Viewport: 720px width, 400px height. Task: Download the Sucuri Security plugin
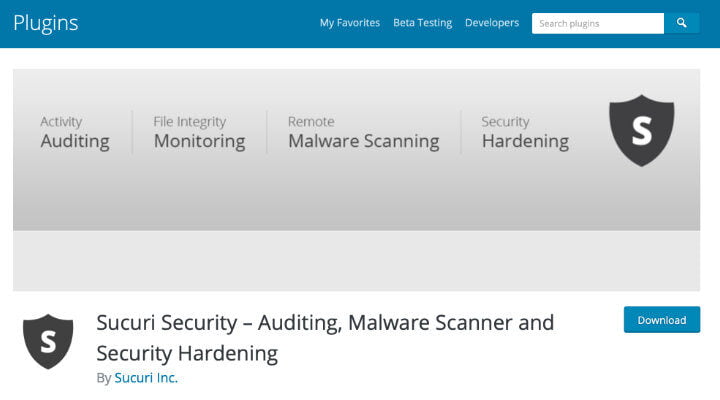click(662, 320)
